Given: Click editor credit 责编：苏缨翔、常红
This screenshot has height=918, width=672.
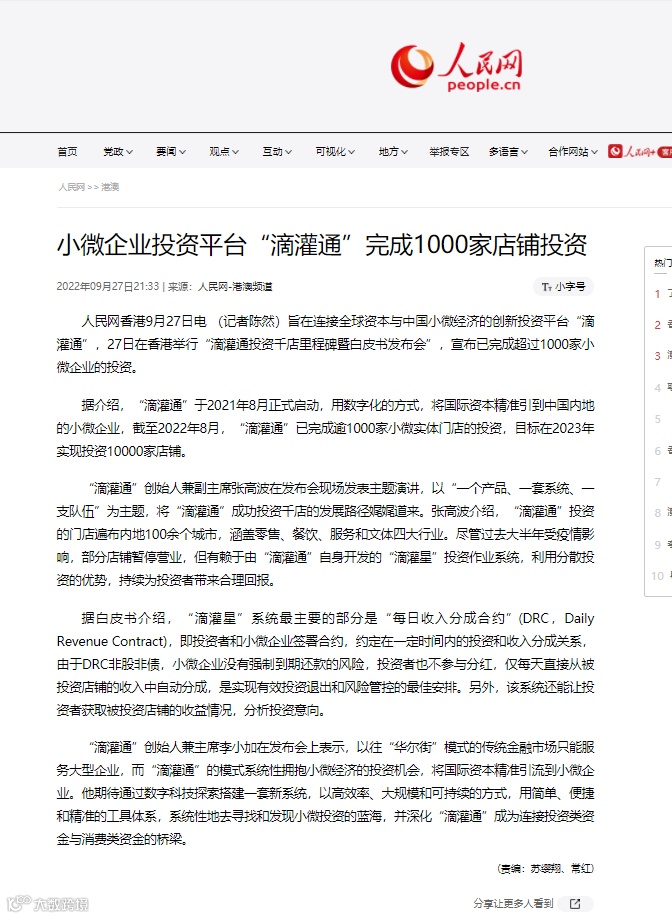Looking at the screenshot, I should pos(545,868).
